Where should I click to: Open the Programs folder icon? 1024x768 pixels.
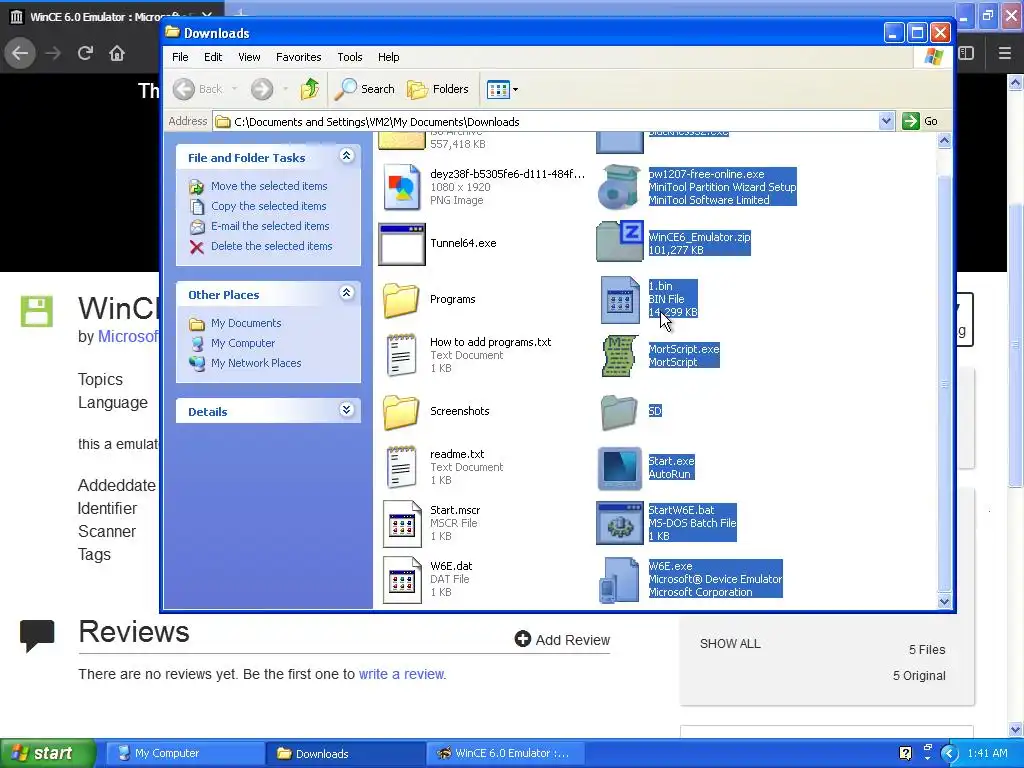(401, 300)
